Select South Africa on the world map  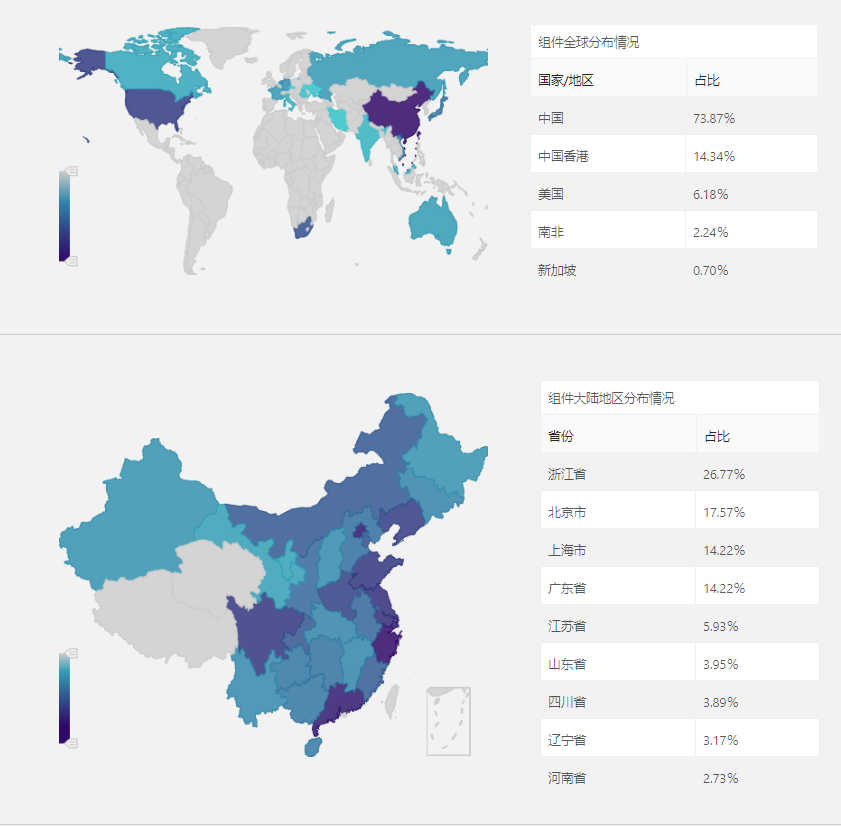tap(303, 228)
